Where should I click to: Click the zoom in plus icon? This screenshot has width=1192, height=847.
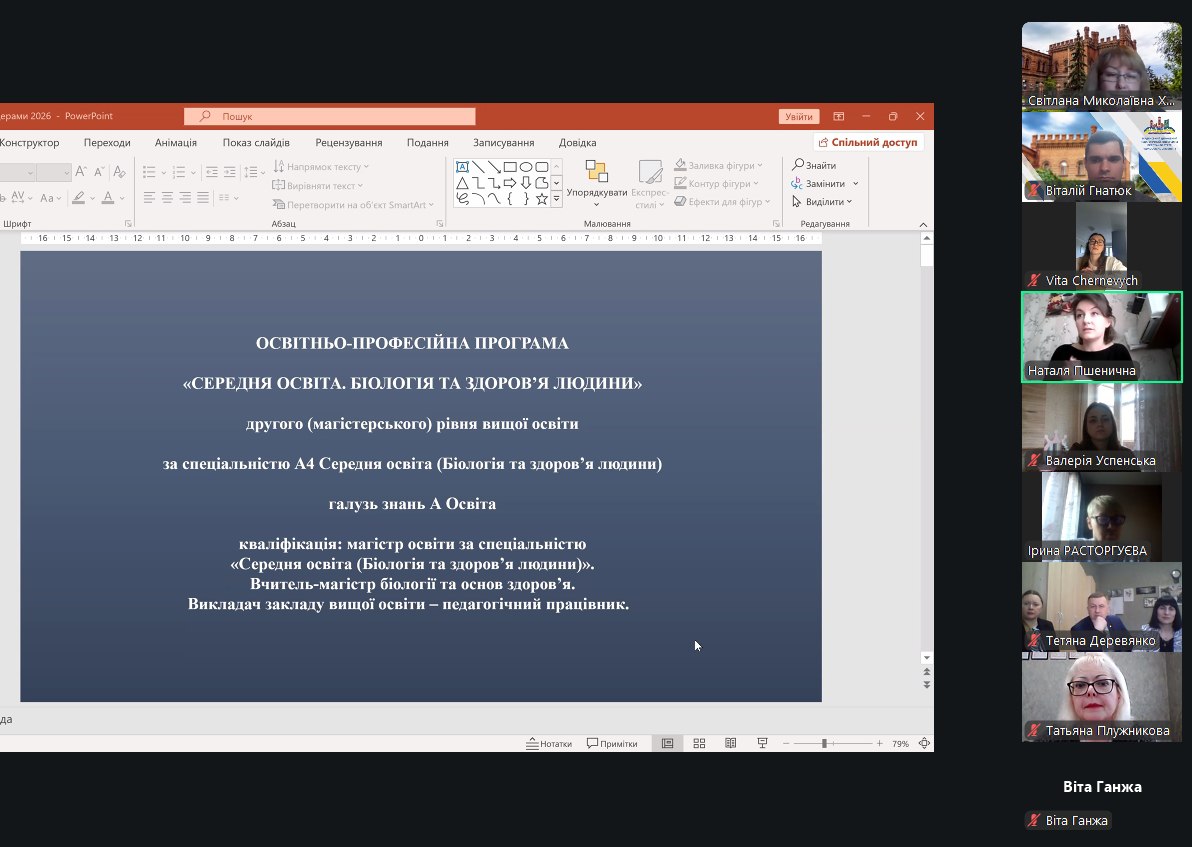tap(880, 743)
